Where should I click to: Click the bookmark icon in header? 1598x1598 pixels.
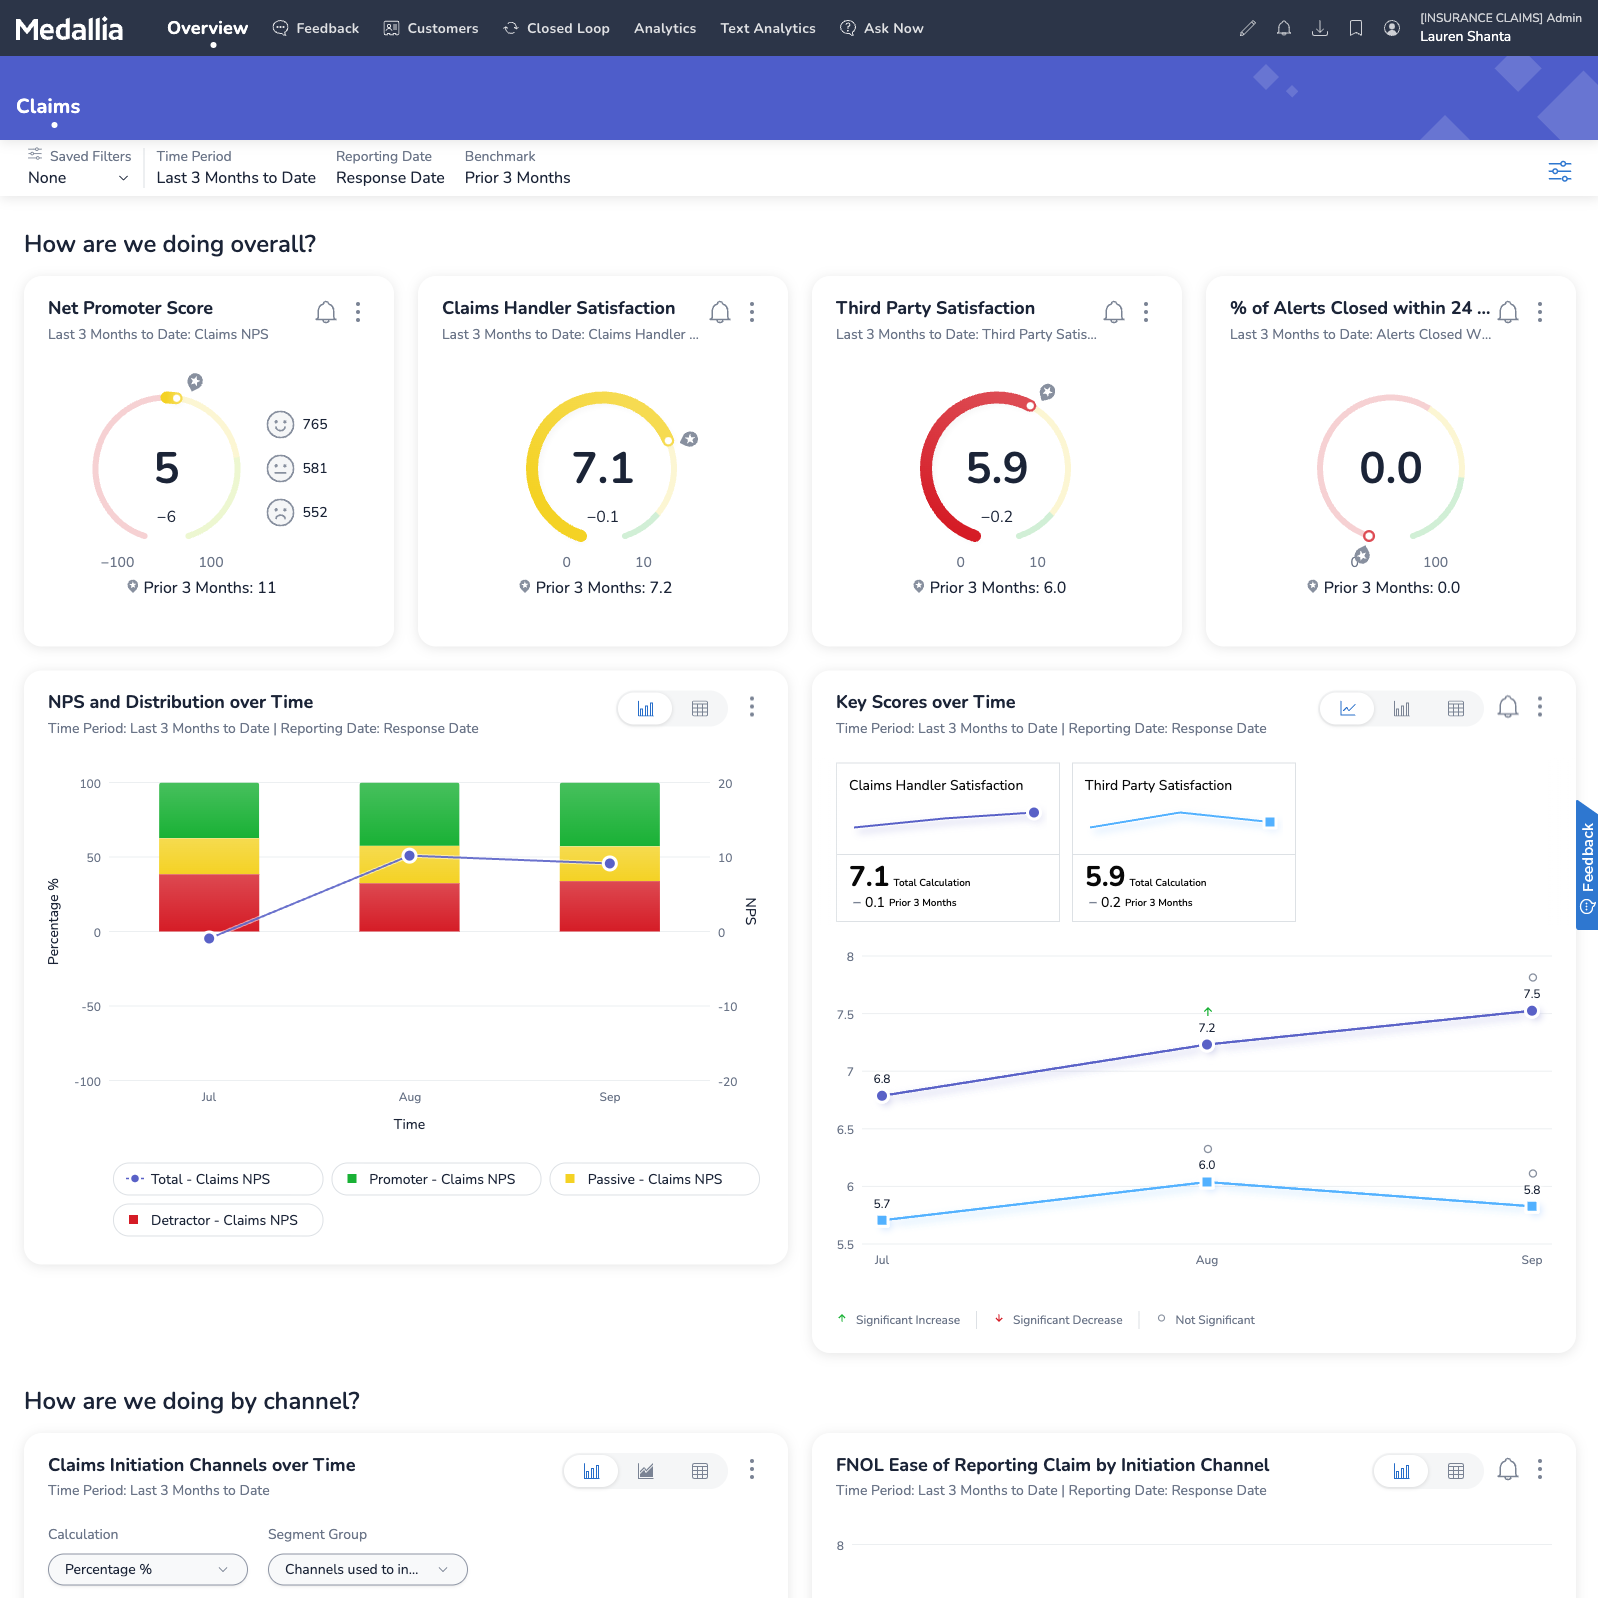[x=1356, y=28]
